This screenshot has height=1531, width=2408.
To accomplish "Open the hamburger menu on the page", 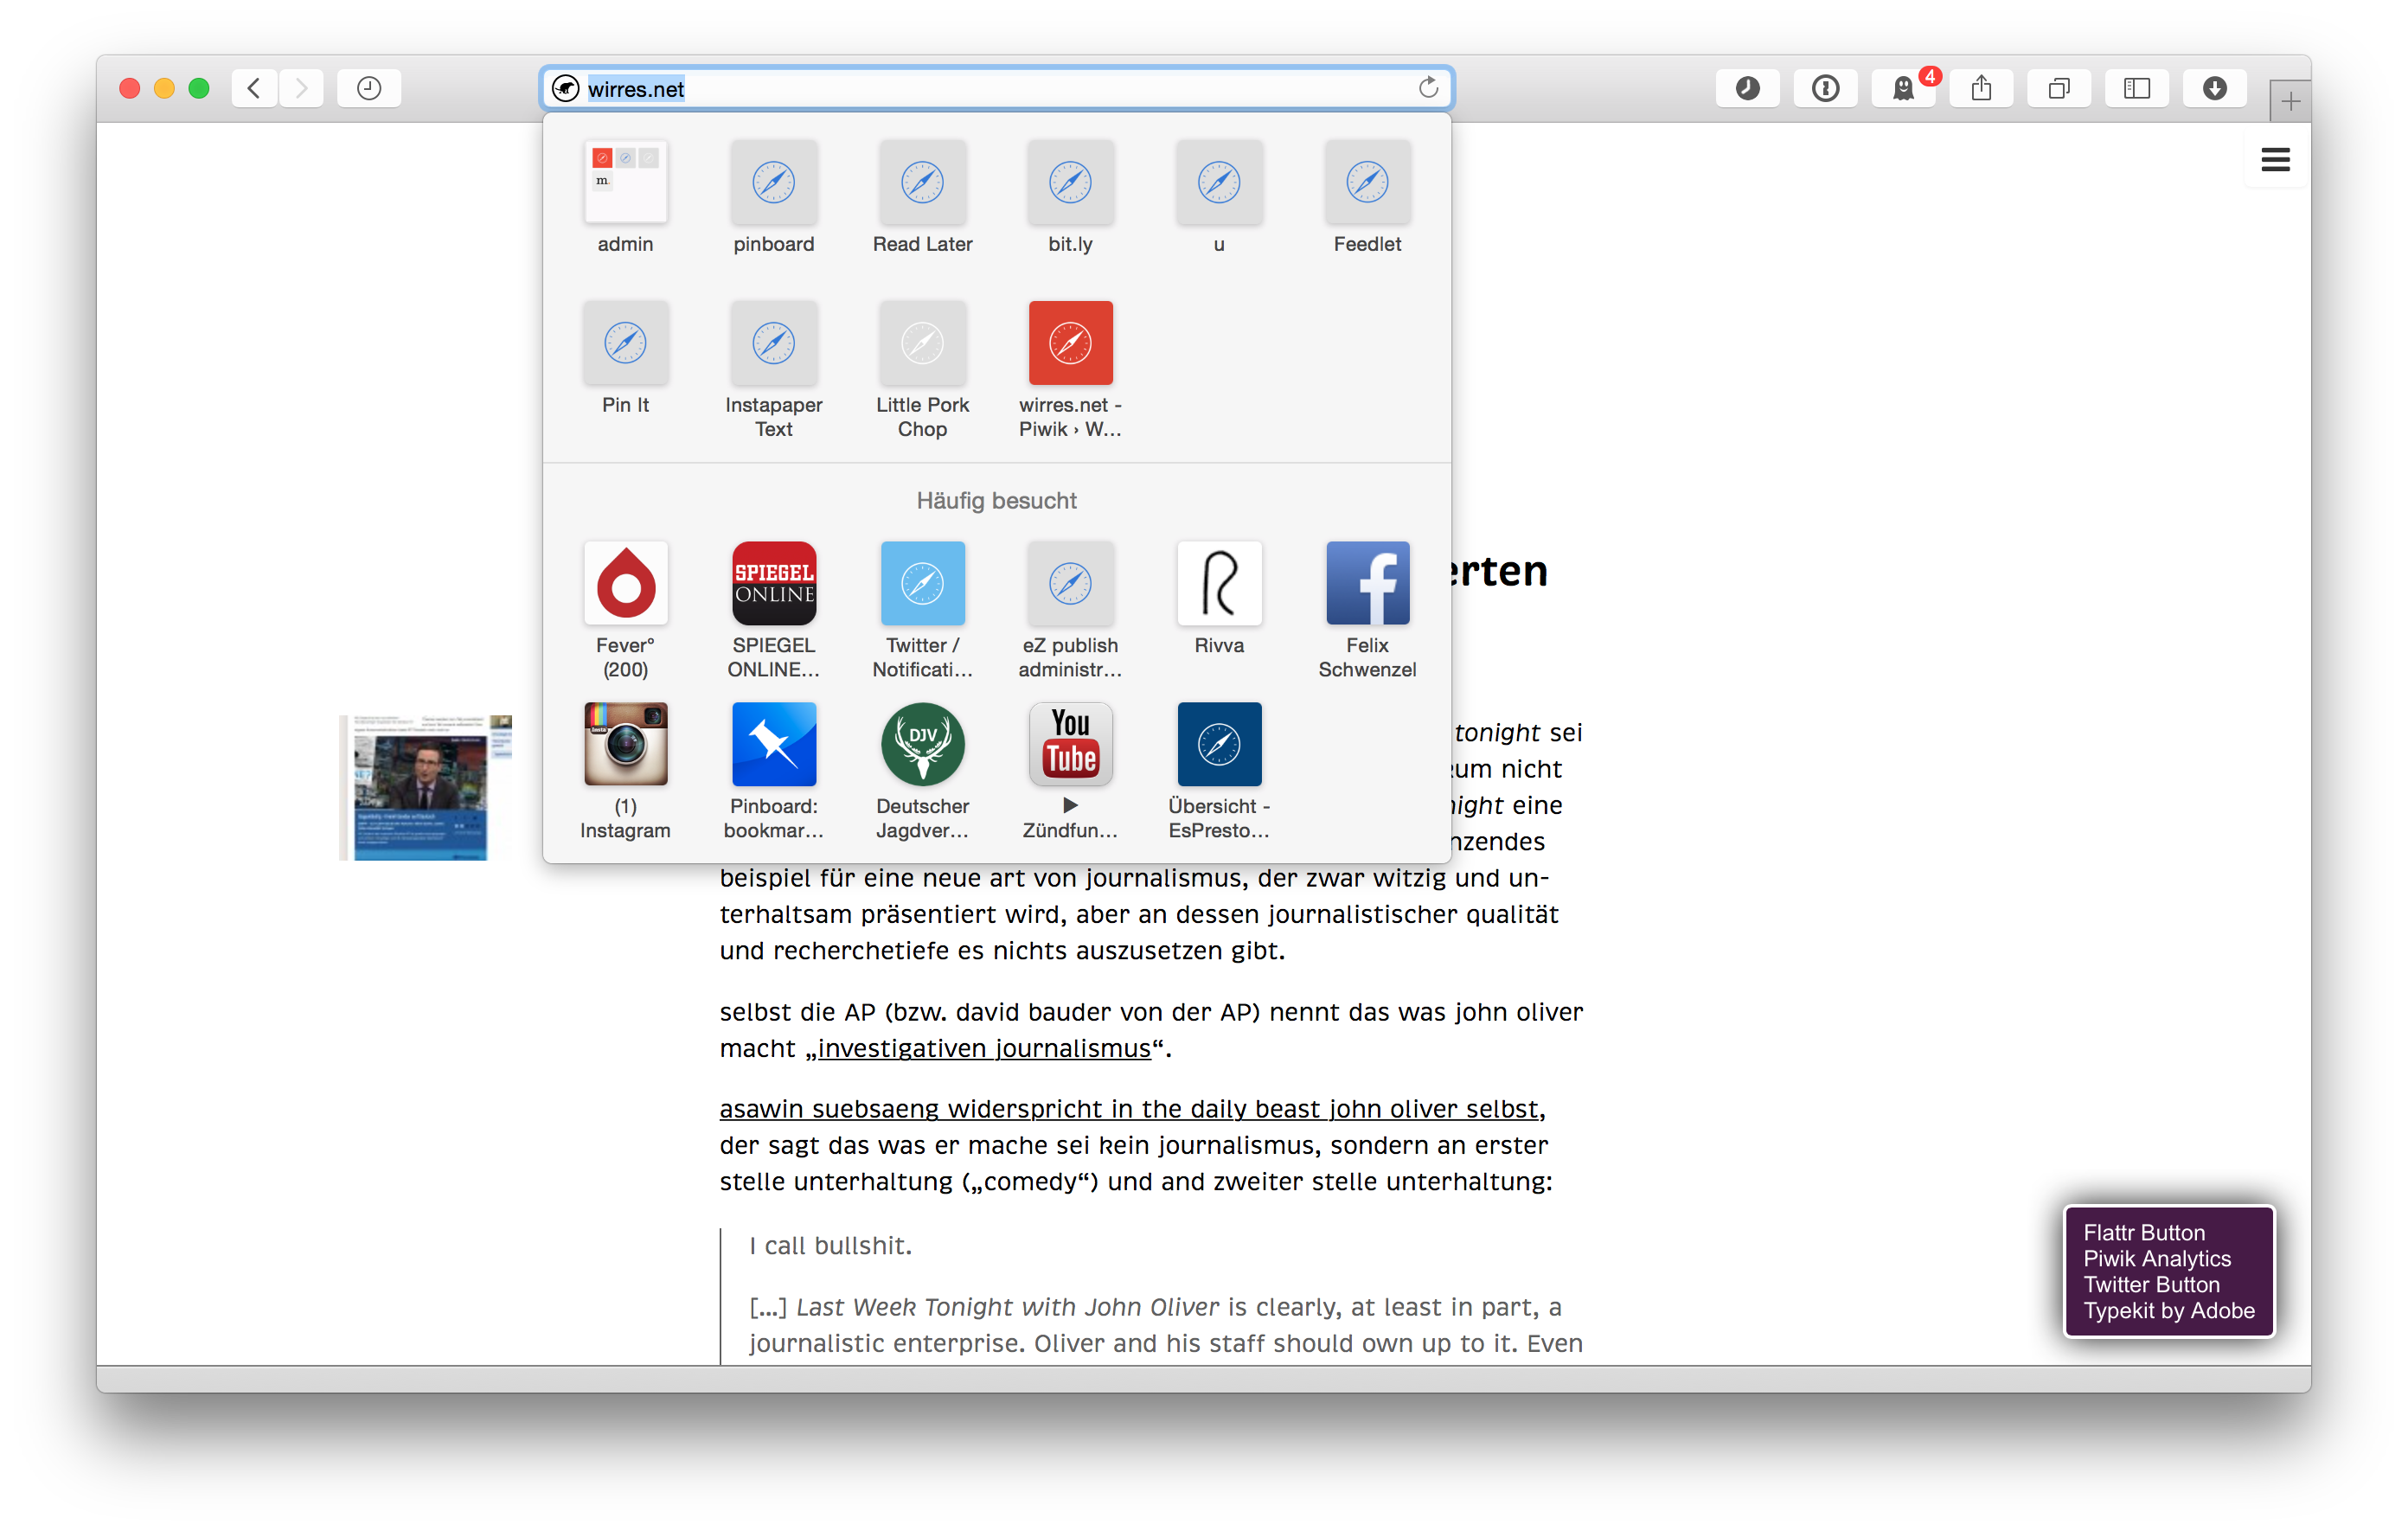I will pos(2276,160).
